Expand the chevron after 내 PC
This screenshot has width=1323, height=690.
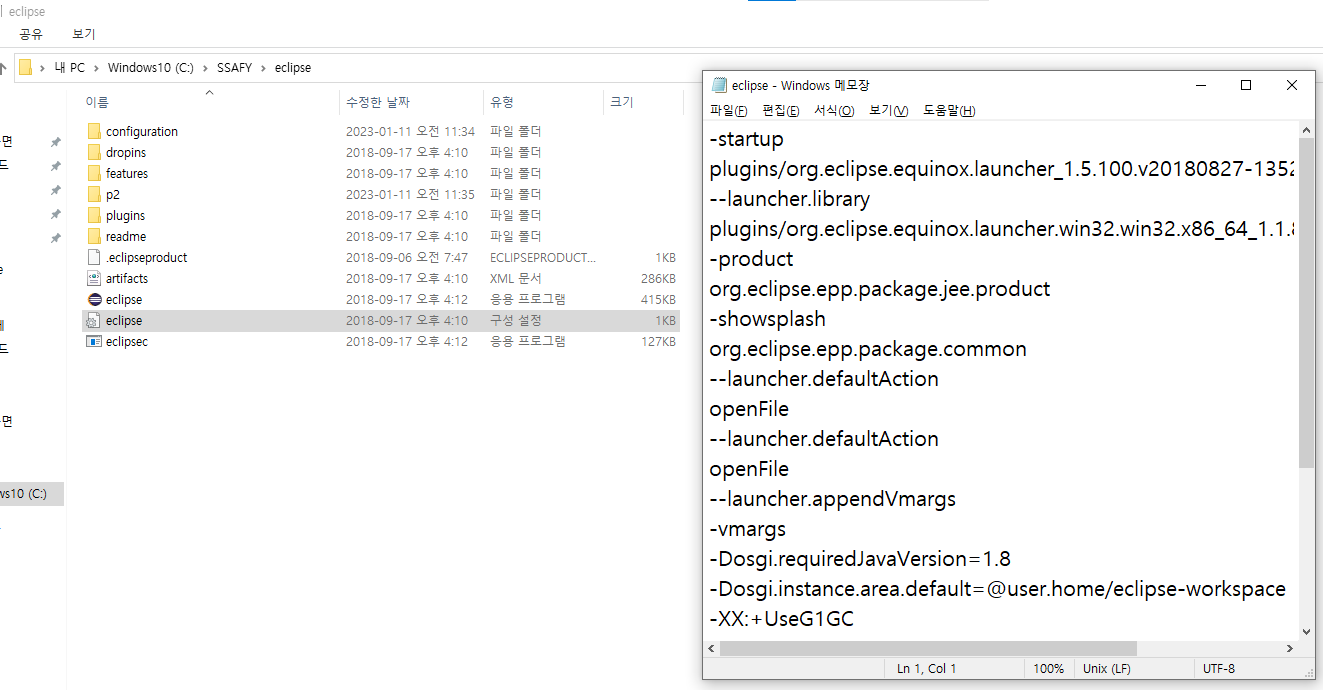click(x=96, y=67)
